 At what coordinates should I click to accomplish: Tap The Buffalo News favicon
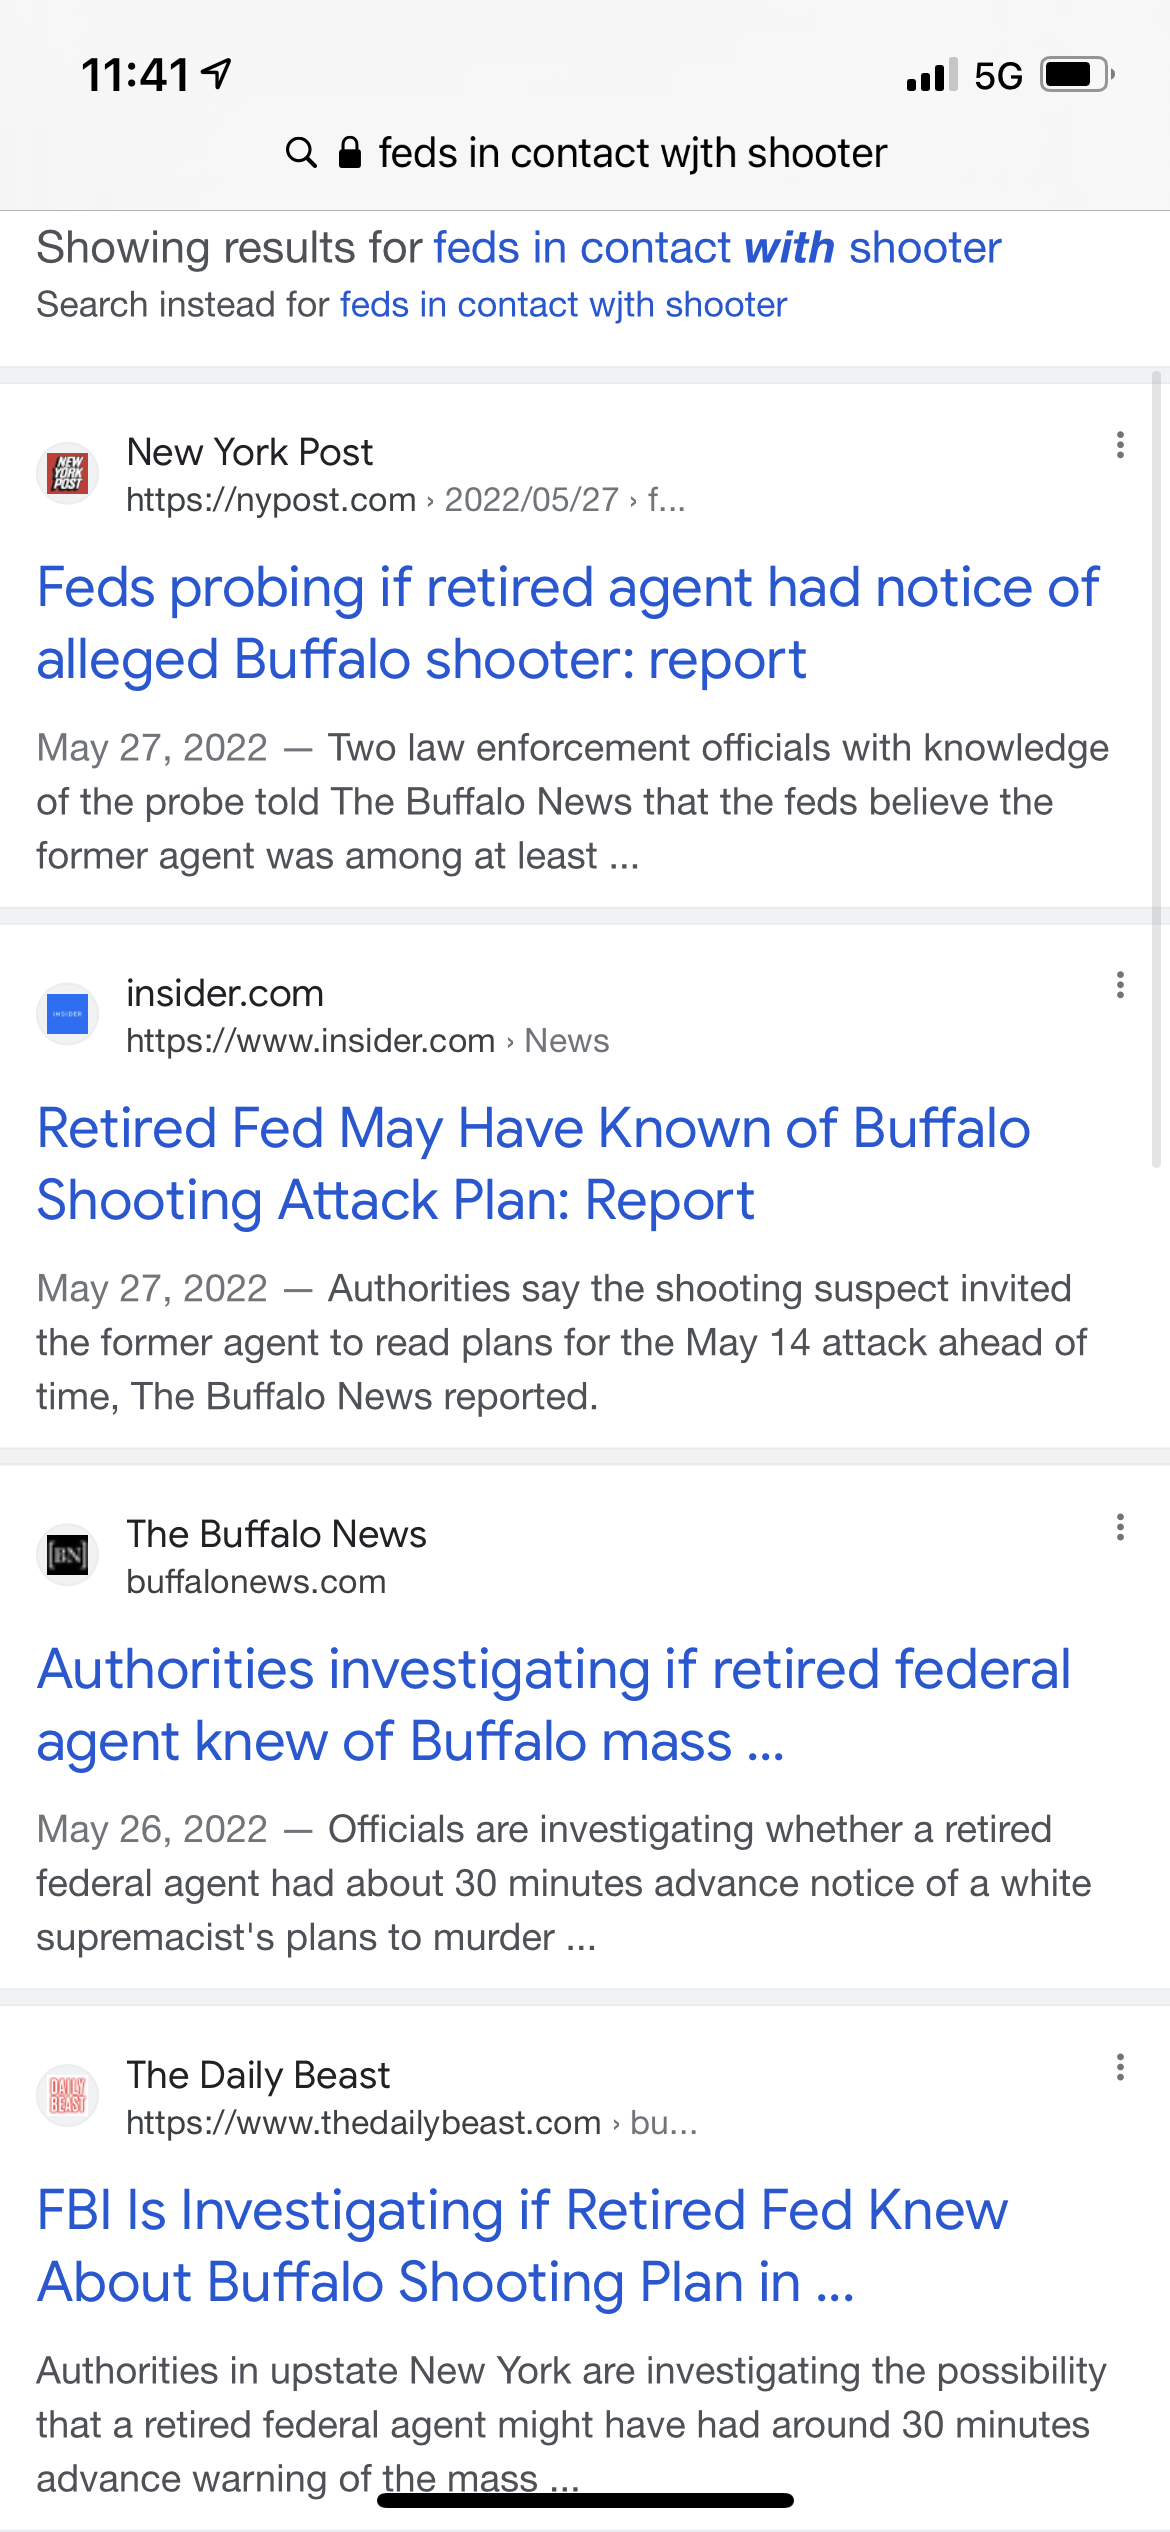[x=68, y=1555]
